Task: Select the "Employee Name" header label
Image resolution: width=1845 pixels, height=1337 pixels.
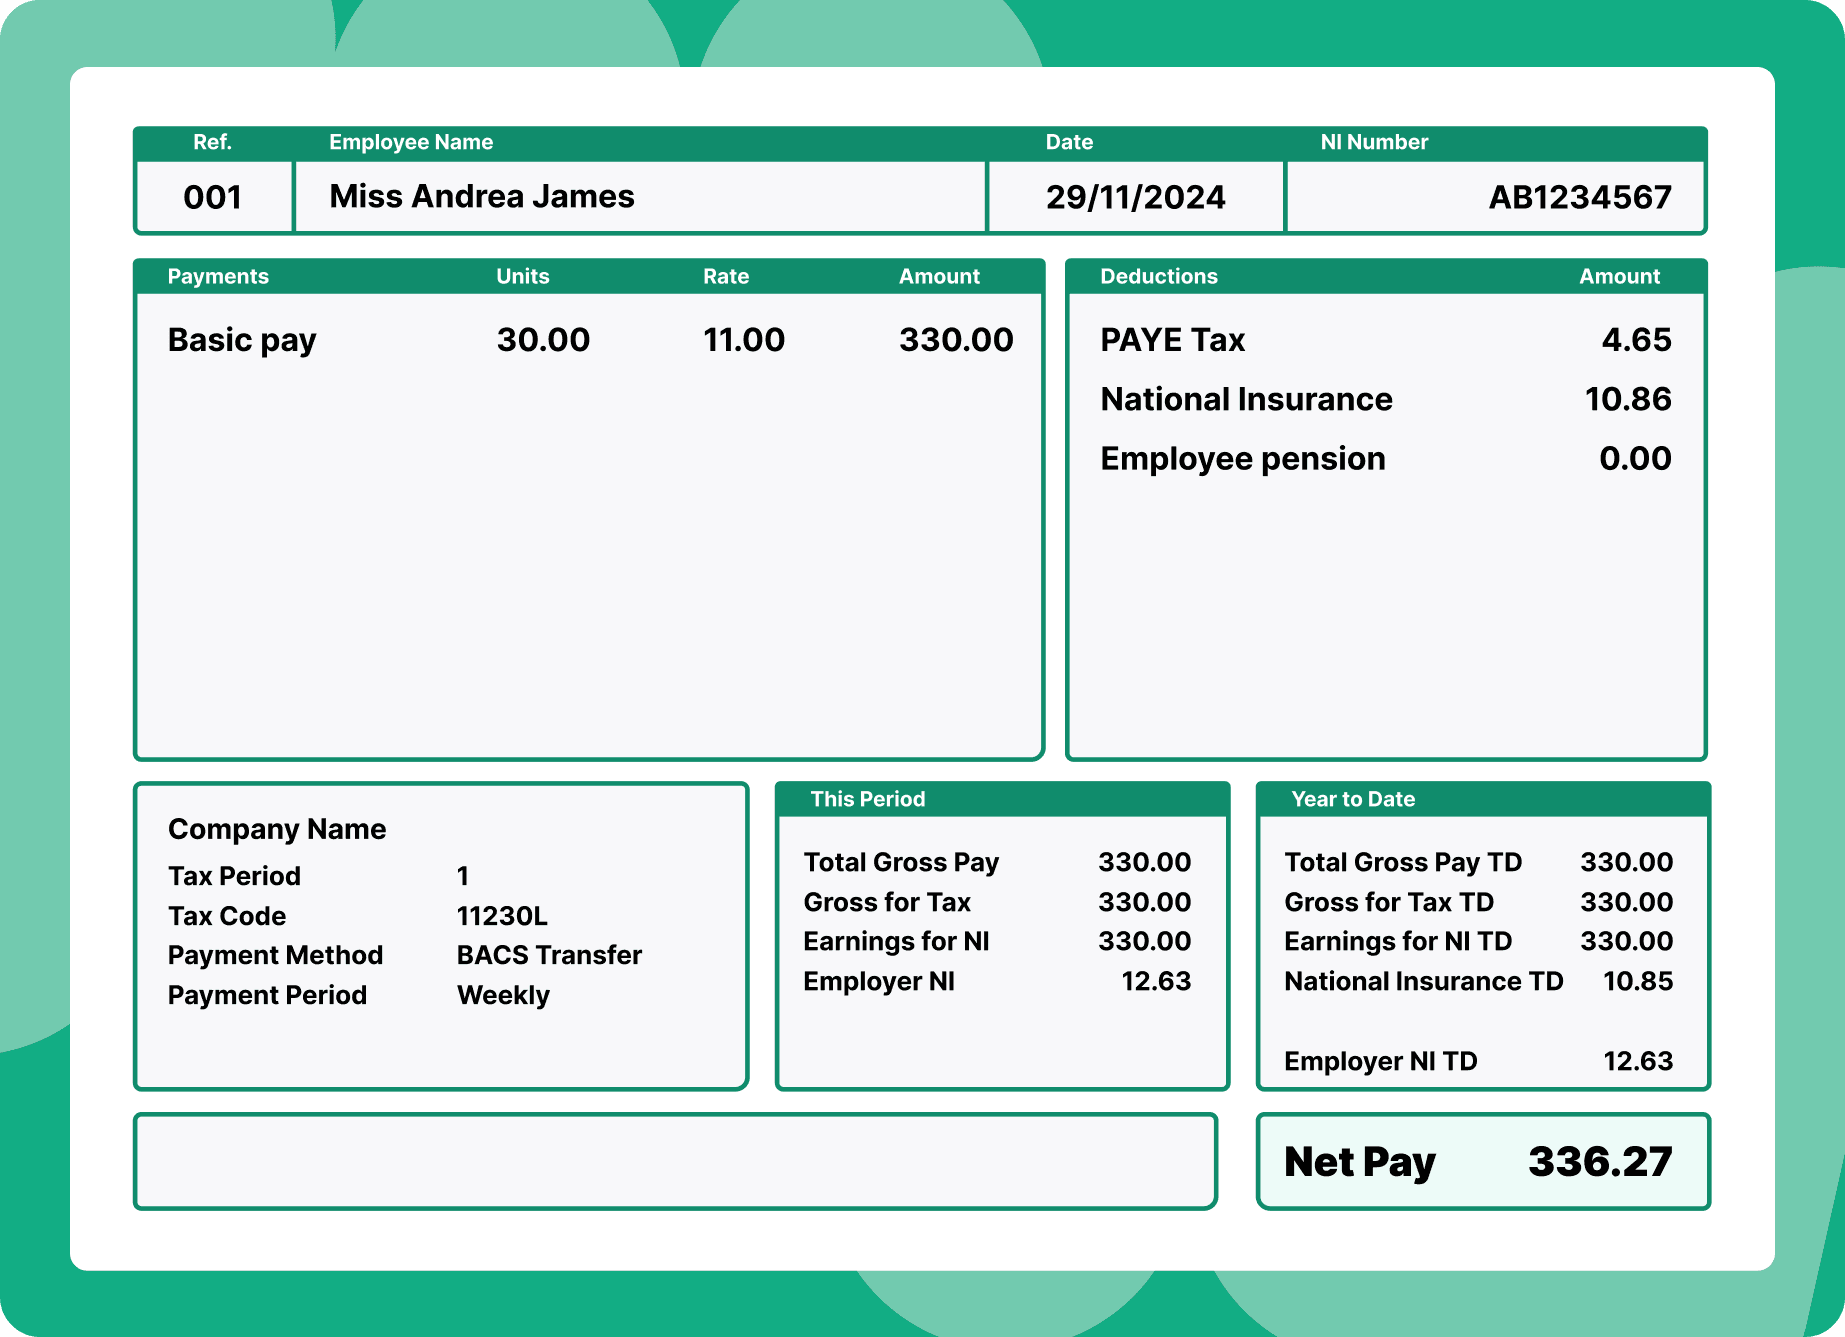Action: 411,142
